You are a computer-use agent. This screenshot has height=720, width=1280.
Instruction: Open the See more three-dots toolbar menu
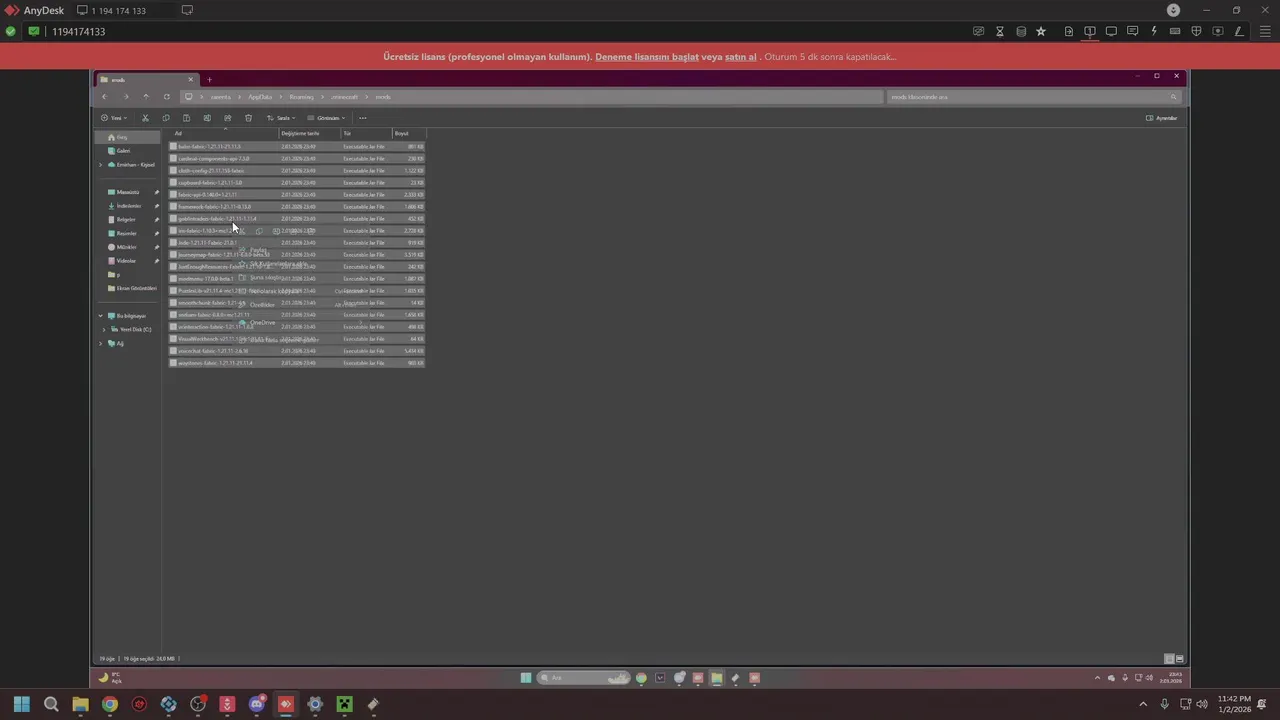pyautogui.click(x=362, y=118)
